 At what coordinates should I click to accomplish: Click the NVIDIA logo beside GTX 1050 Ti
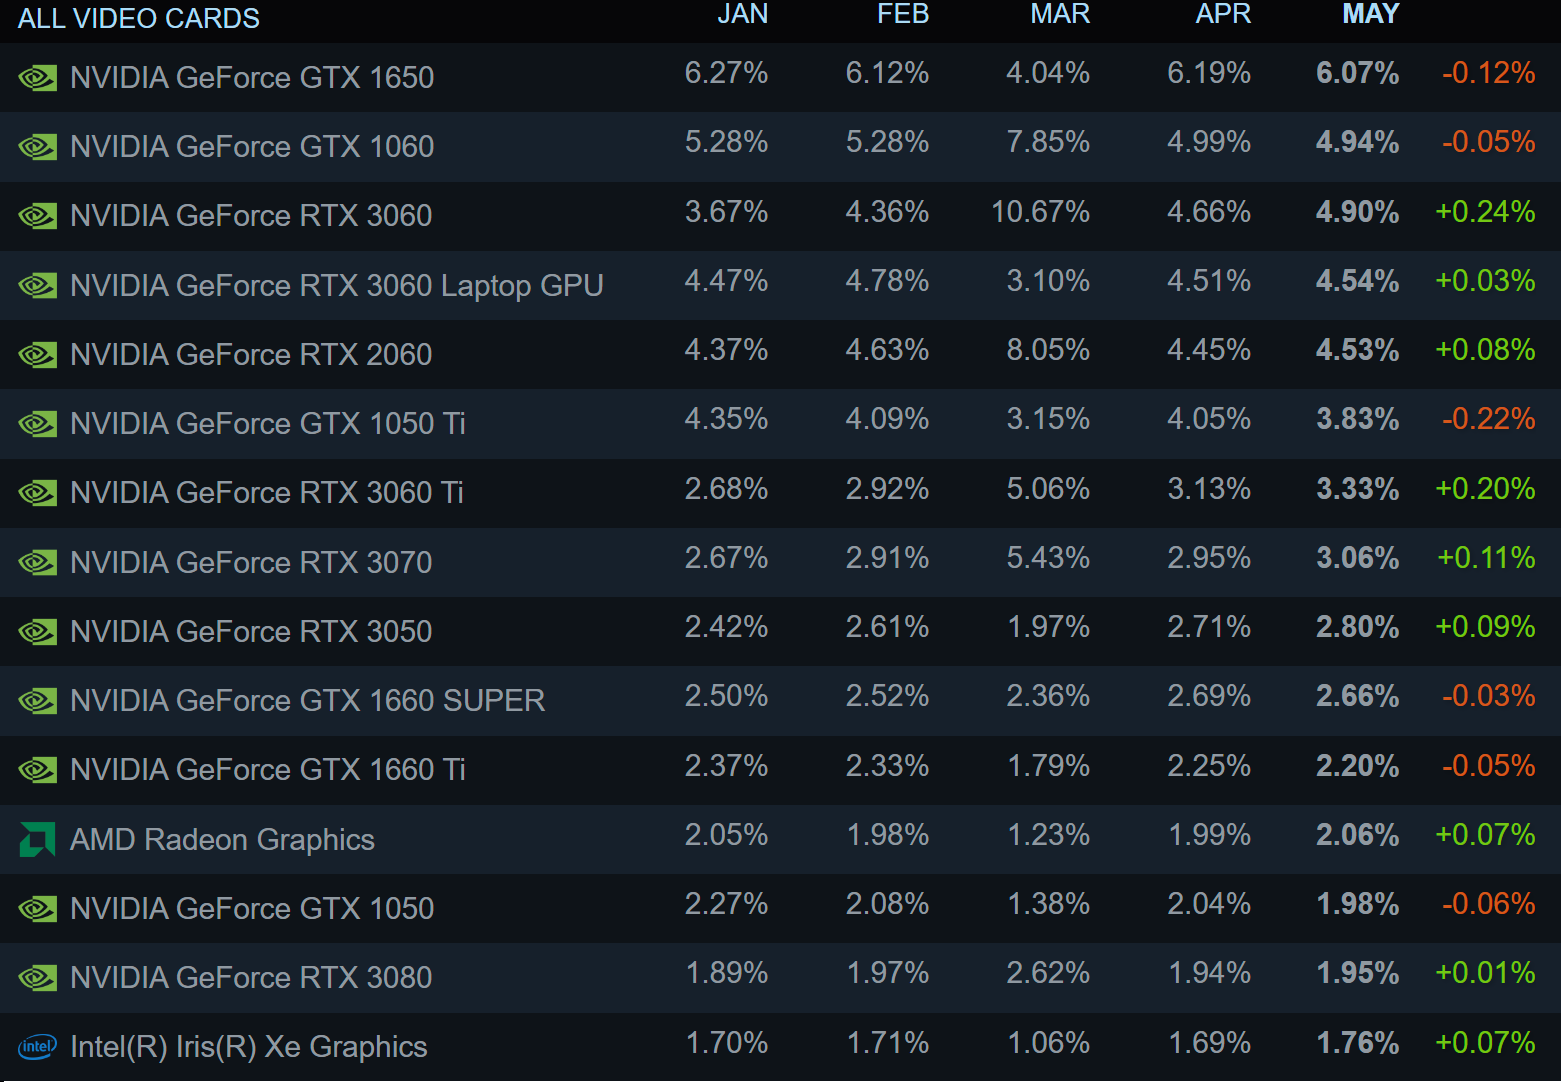(38, 424)
